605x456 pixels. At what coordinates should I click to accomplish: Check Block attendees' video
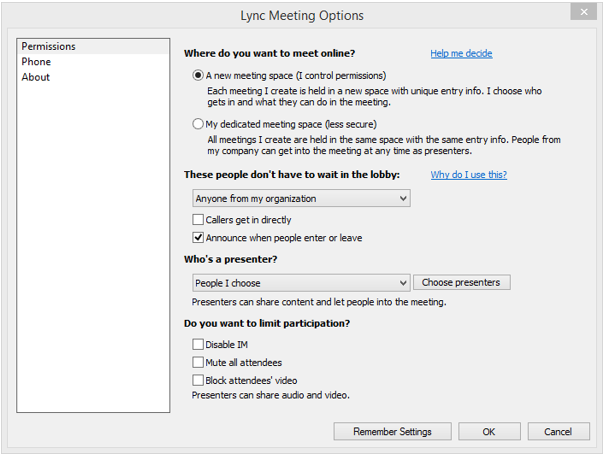coord(198,380)
